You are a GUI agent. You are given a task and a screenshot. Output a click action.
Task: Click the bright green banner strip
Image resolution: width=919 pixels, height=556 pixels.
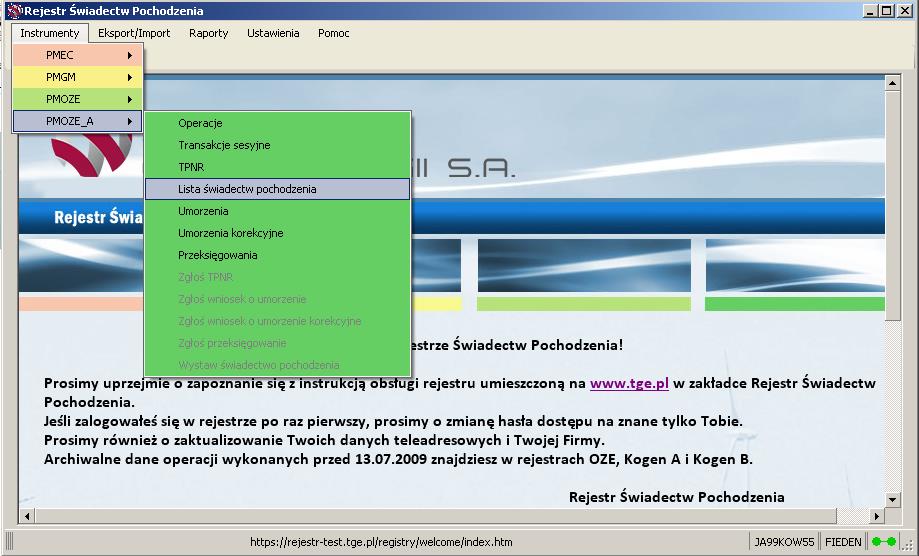tap(794, 303)
